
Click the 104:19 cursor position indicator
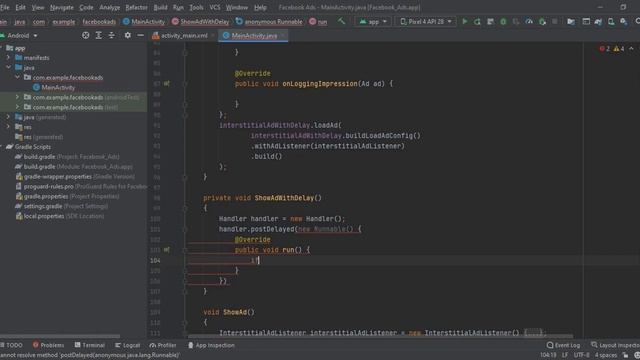click(548, 355)
